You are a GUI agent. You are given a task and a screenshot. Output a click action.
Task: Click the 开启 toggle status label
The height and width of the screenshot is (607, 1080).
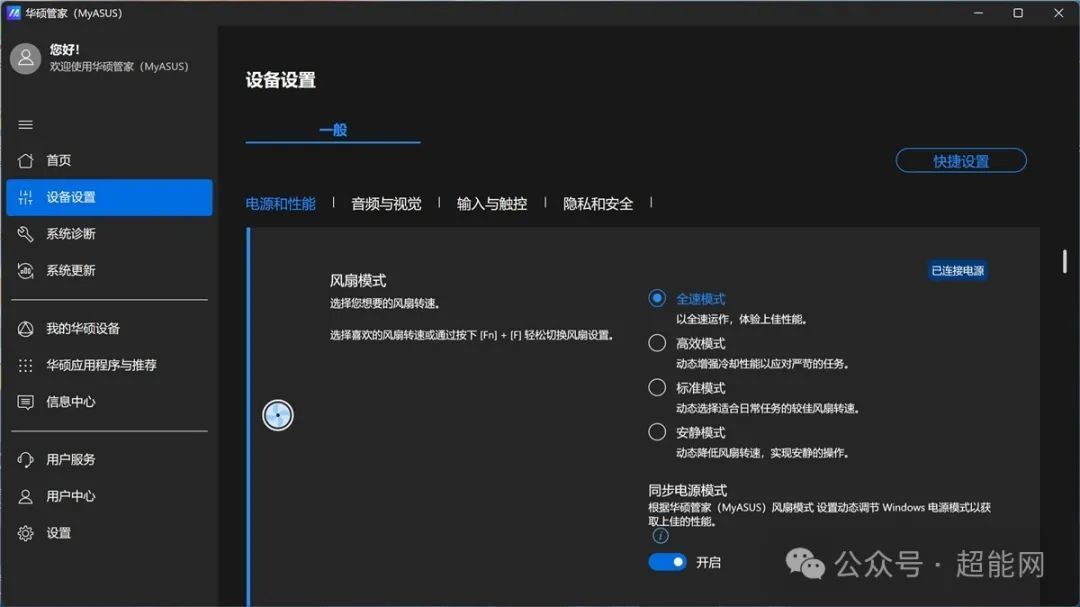tap(708, 563)
